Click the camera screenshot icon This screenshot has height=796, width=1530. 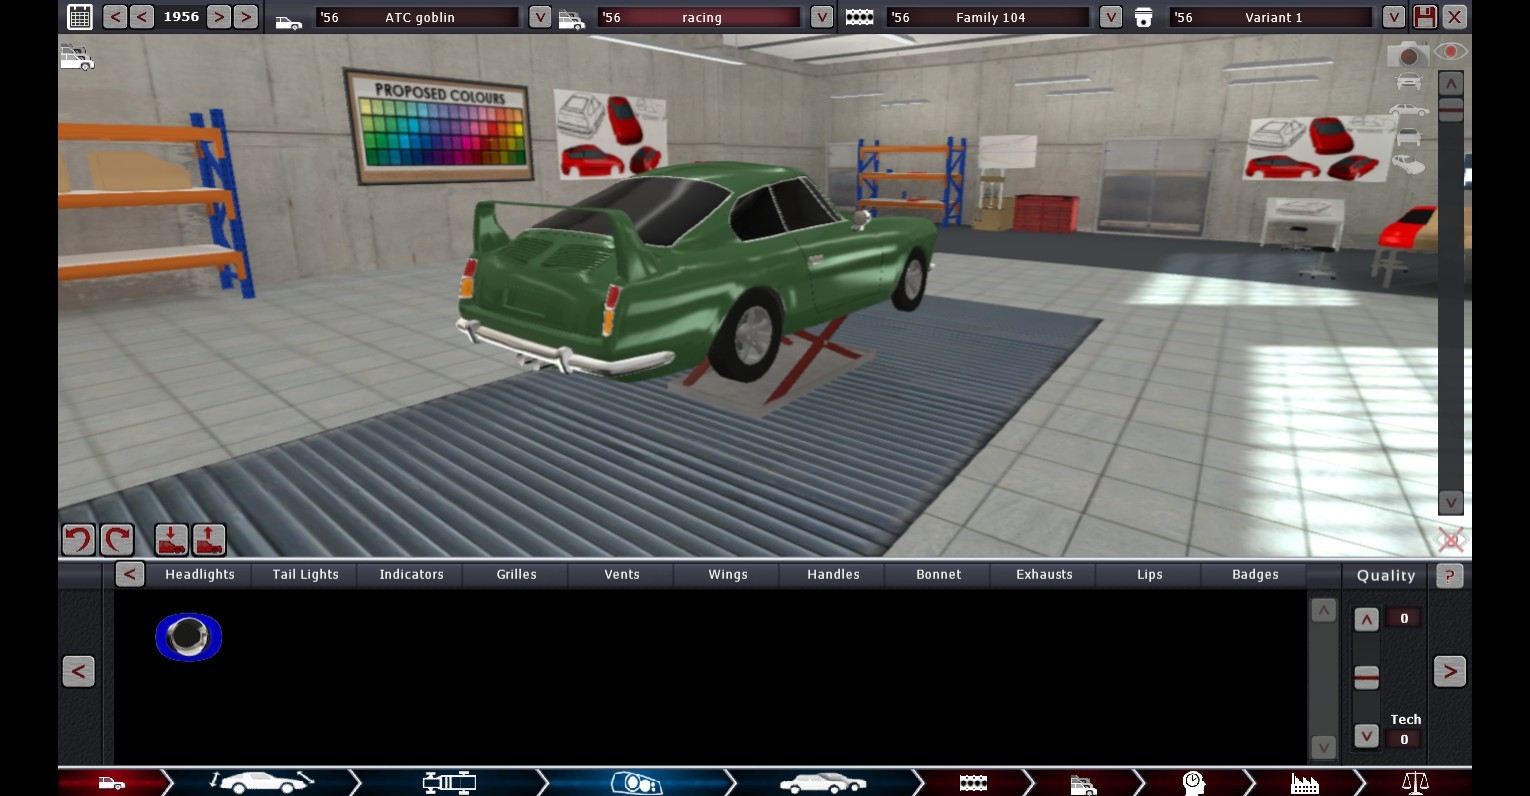pos(1408,54)
